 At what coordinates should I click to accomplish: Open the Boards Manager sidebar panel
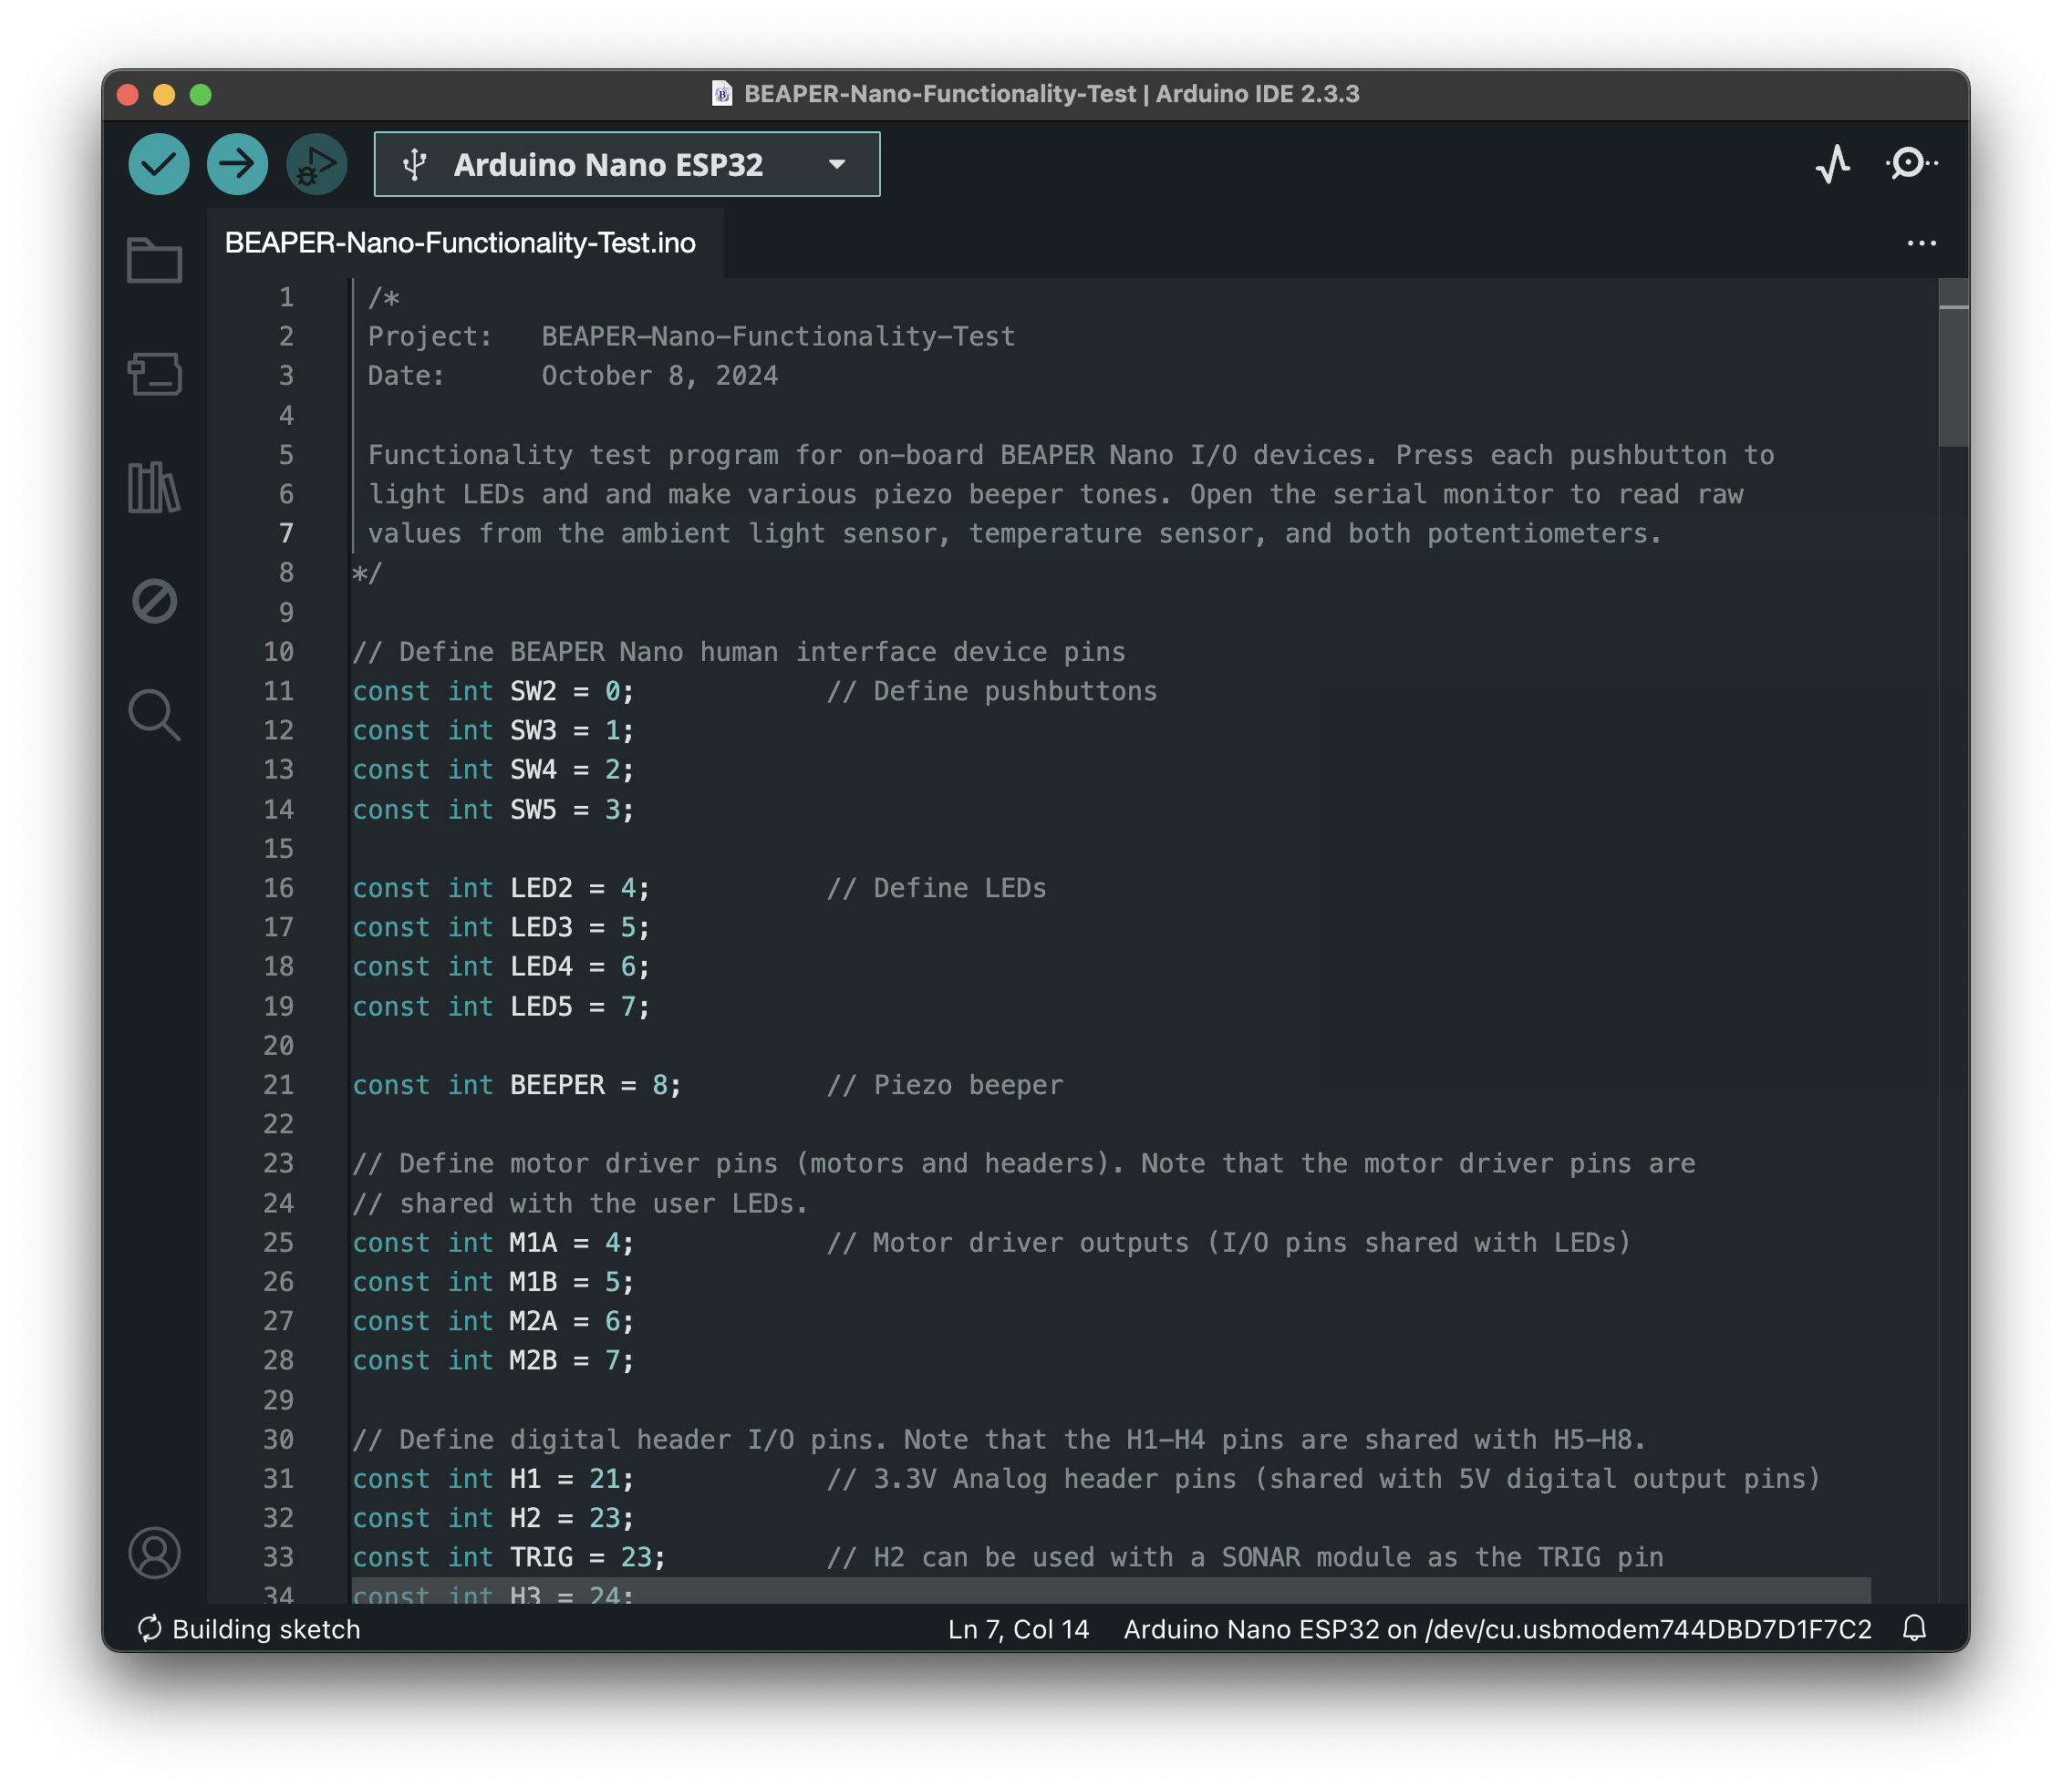155,374
